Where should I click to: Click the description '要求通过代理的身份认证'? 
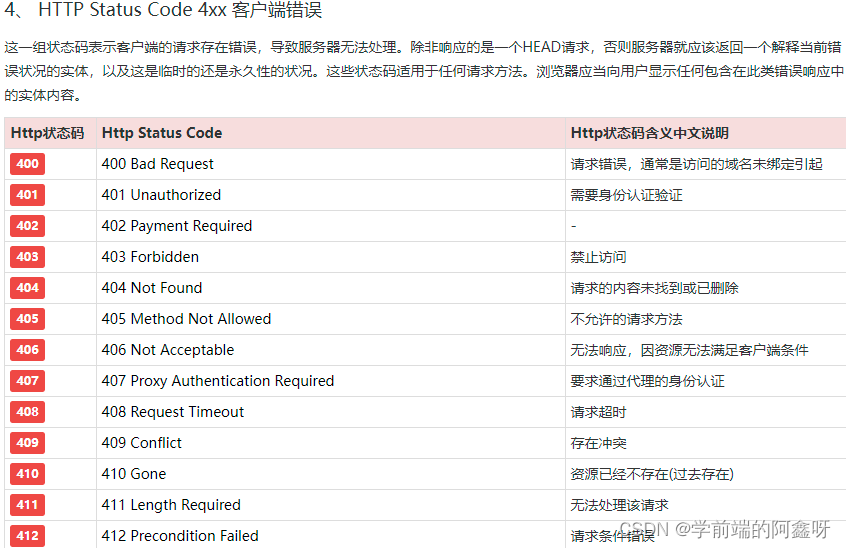(x=647, y=381)
